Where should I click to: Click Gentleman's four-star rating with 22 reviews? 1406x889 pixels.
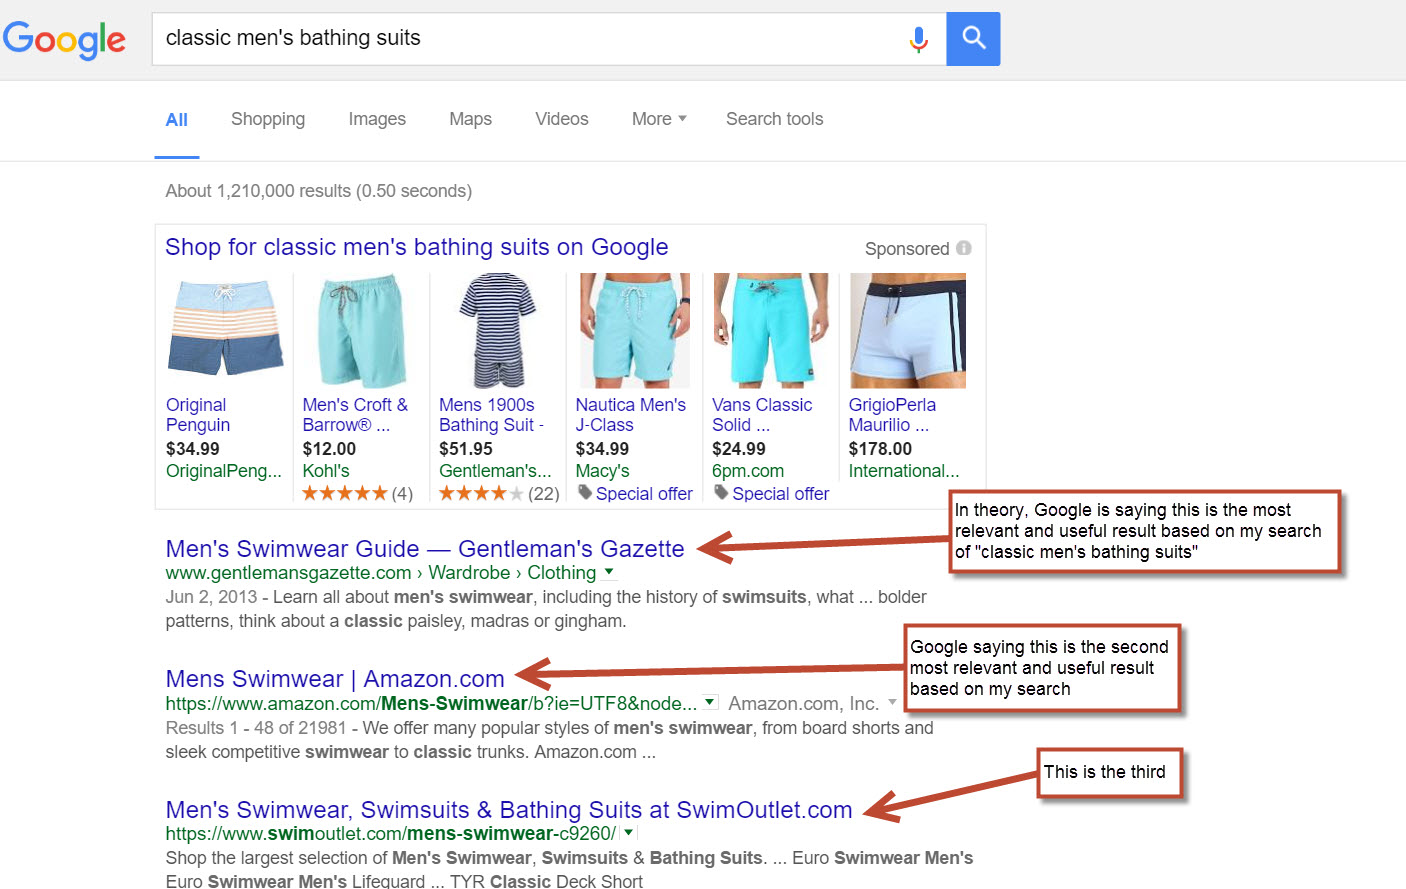coord(481,493)
